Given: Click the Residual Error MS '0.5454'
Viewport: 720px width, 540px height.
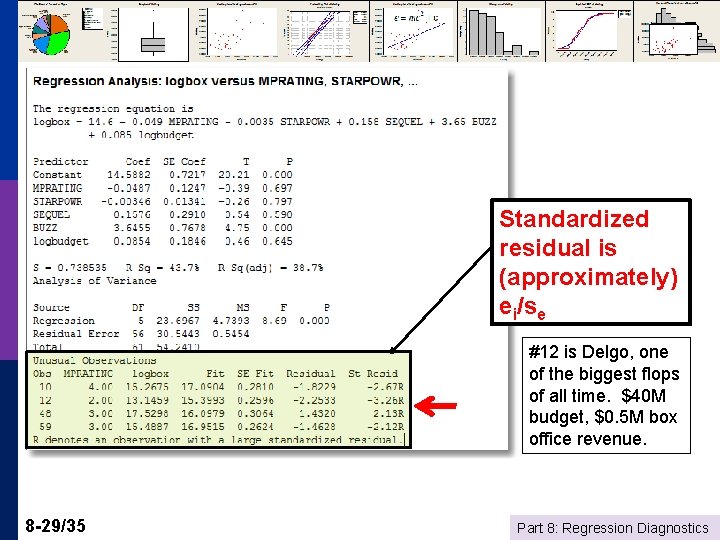Looking at the screenshot, I should click(x=231, y=334).
